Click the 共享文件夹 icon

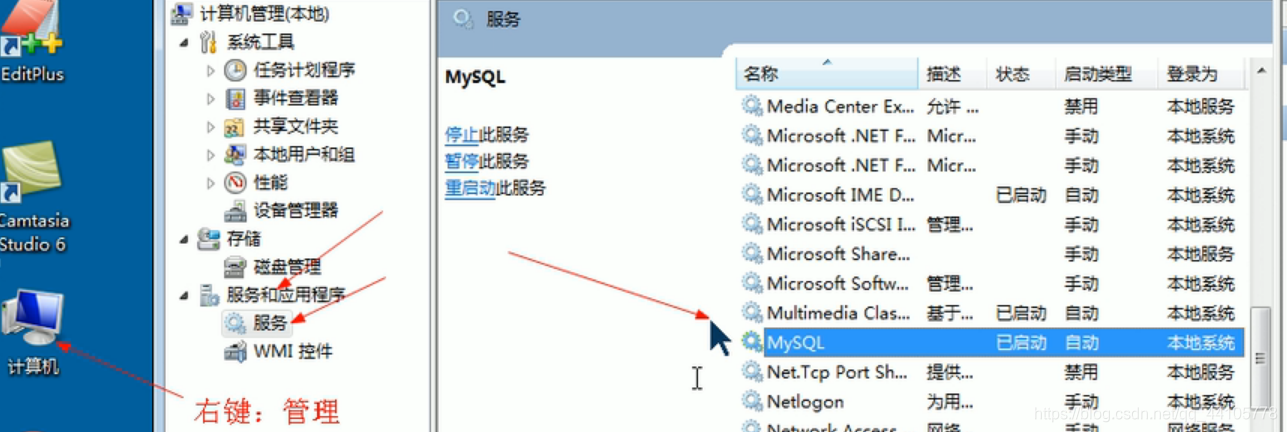[235, 126]
